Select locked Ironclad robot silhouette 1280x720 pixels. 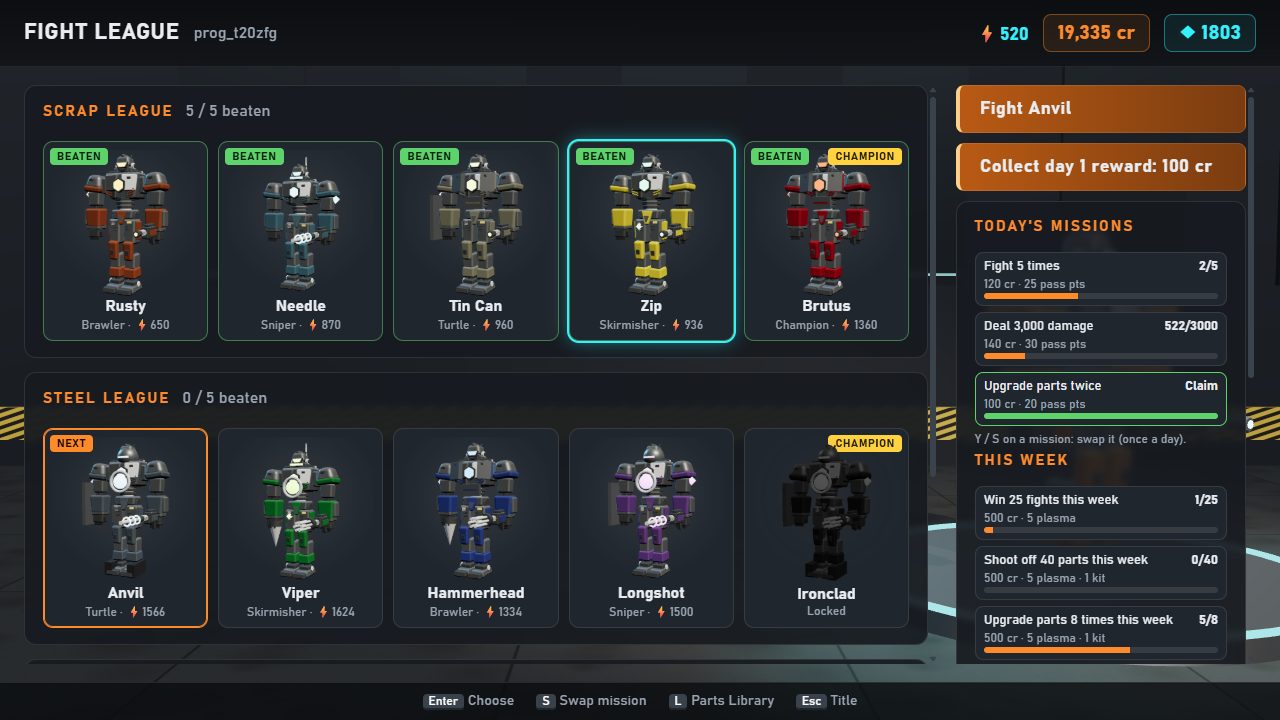coord(826,510)
